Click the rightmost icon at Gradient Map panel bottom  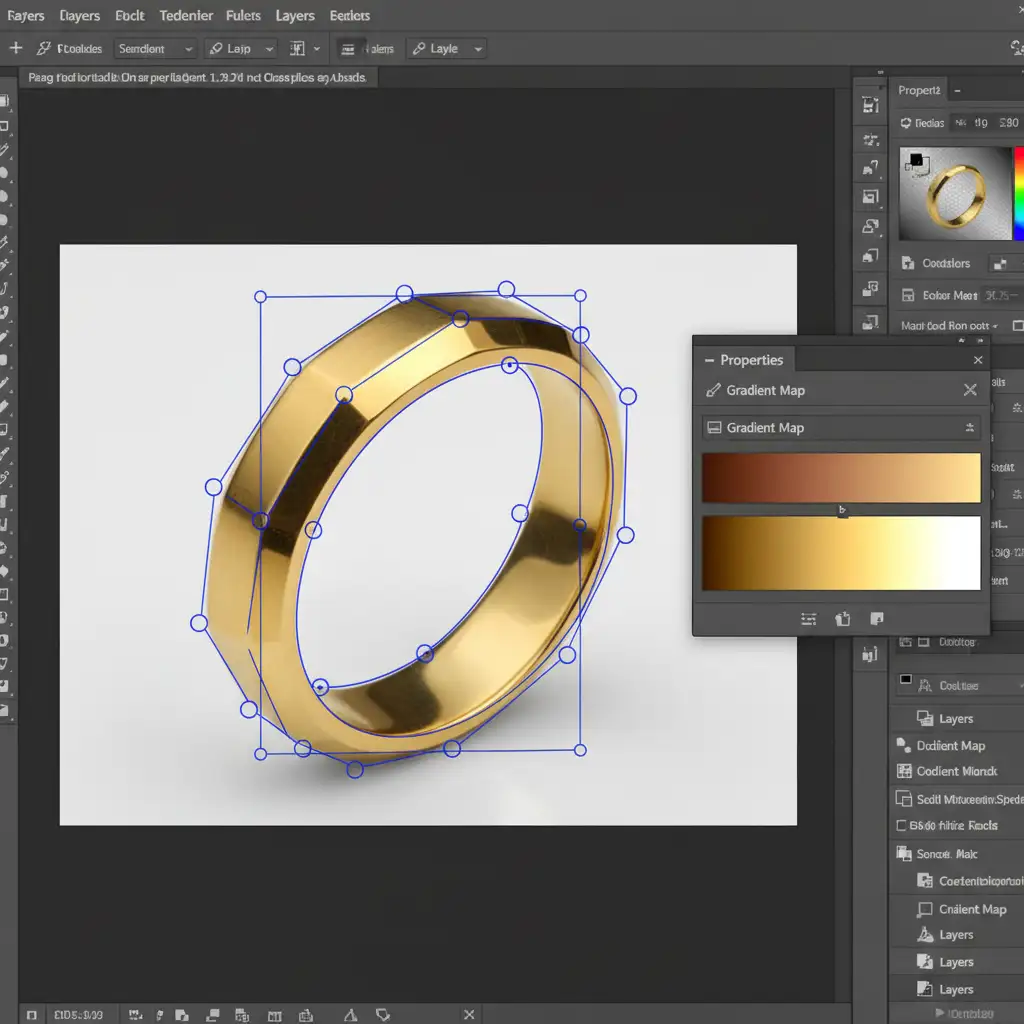tap(877, 619)
